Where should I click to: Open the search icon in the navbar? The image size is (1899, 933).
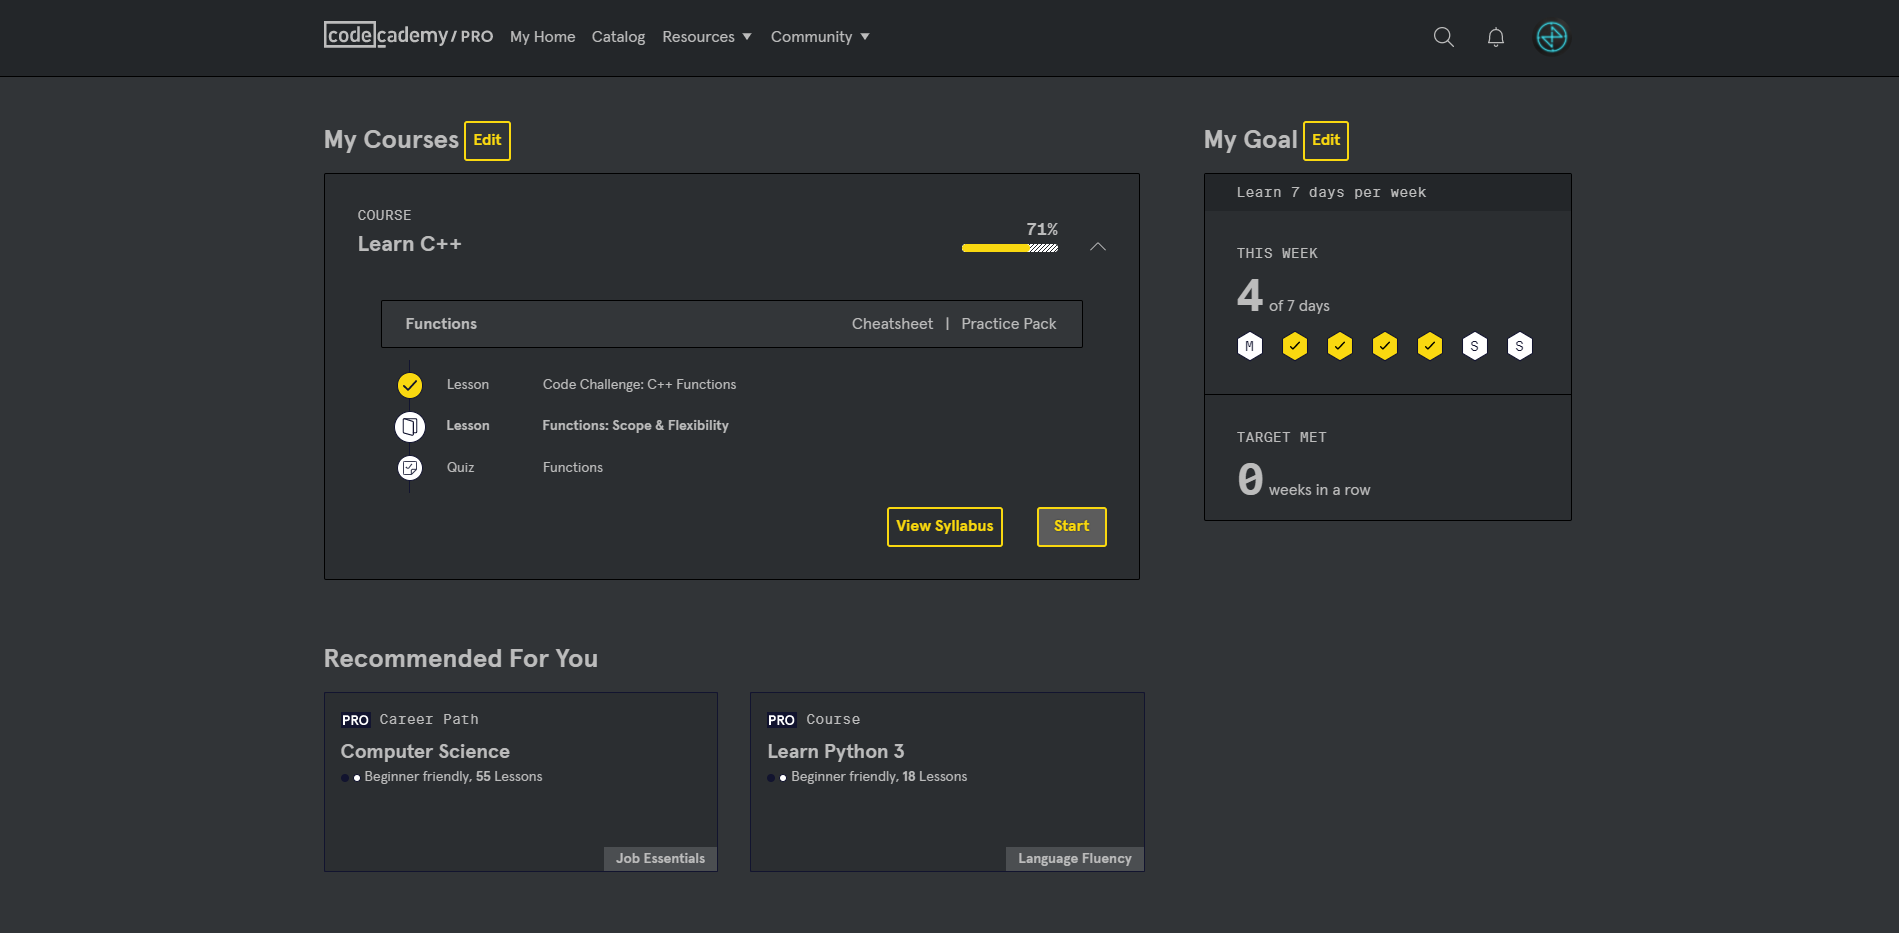click(x=1443, y=37)
